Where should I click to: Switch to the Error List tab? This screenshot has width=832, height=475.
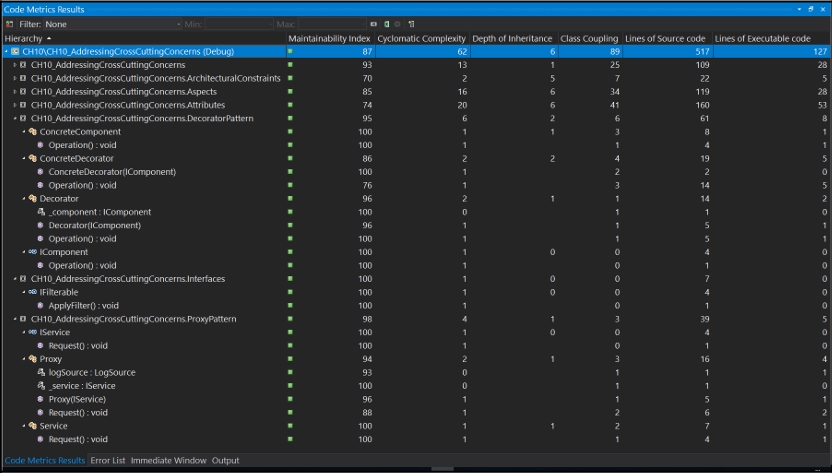pos(108,461)
